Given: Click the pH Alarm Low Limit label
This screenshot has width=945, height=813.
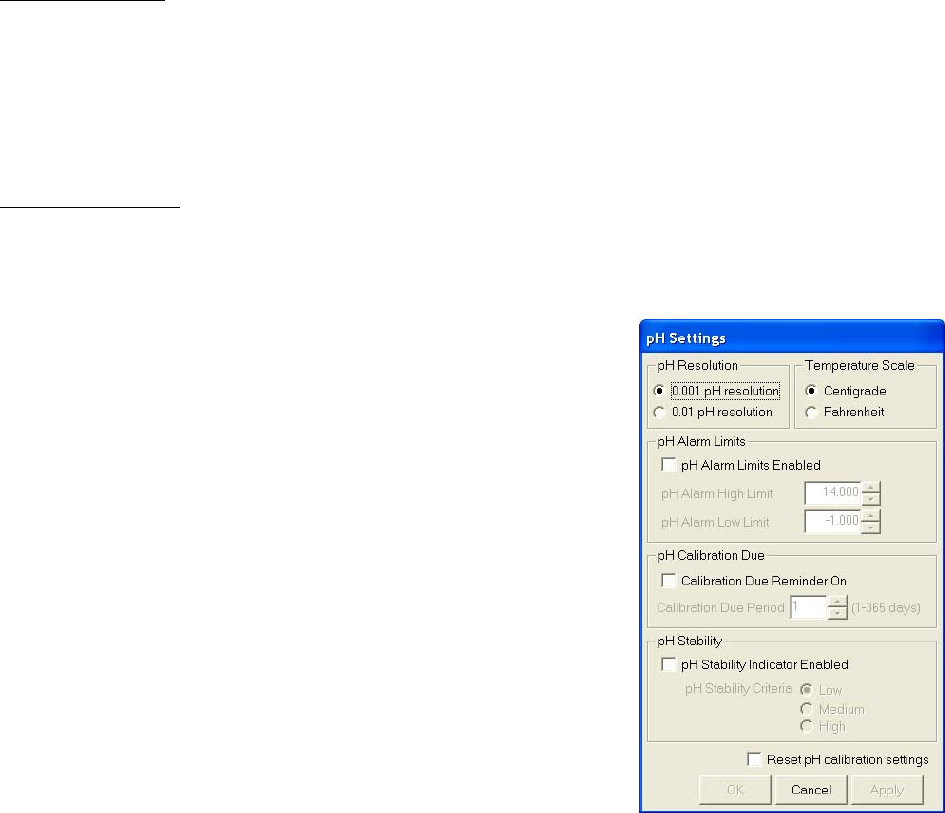Looking at the screenshot, I should click(x=715, y=522).
